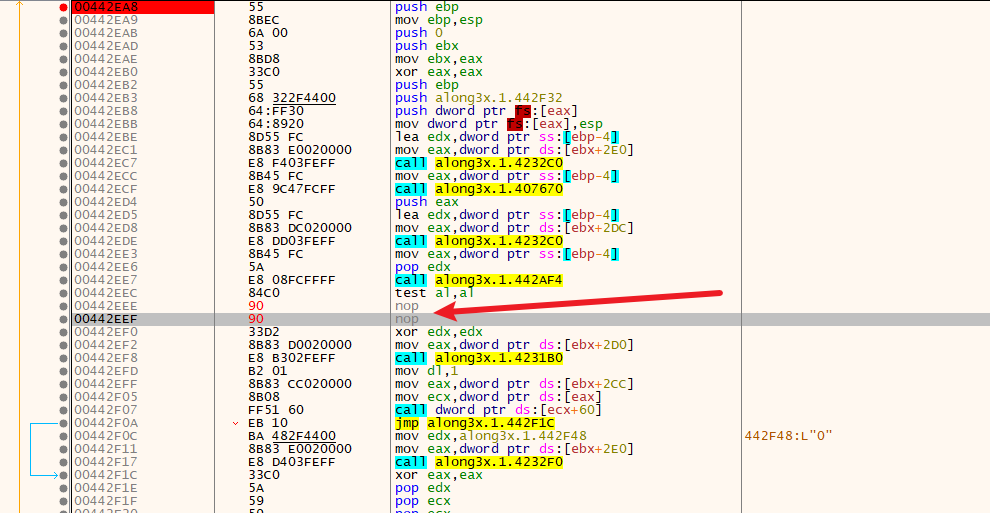Remove the red breakpoint at 00442EA8
This screenshot has width=990, height=513.
[63, 7]
